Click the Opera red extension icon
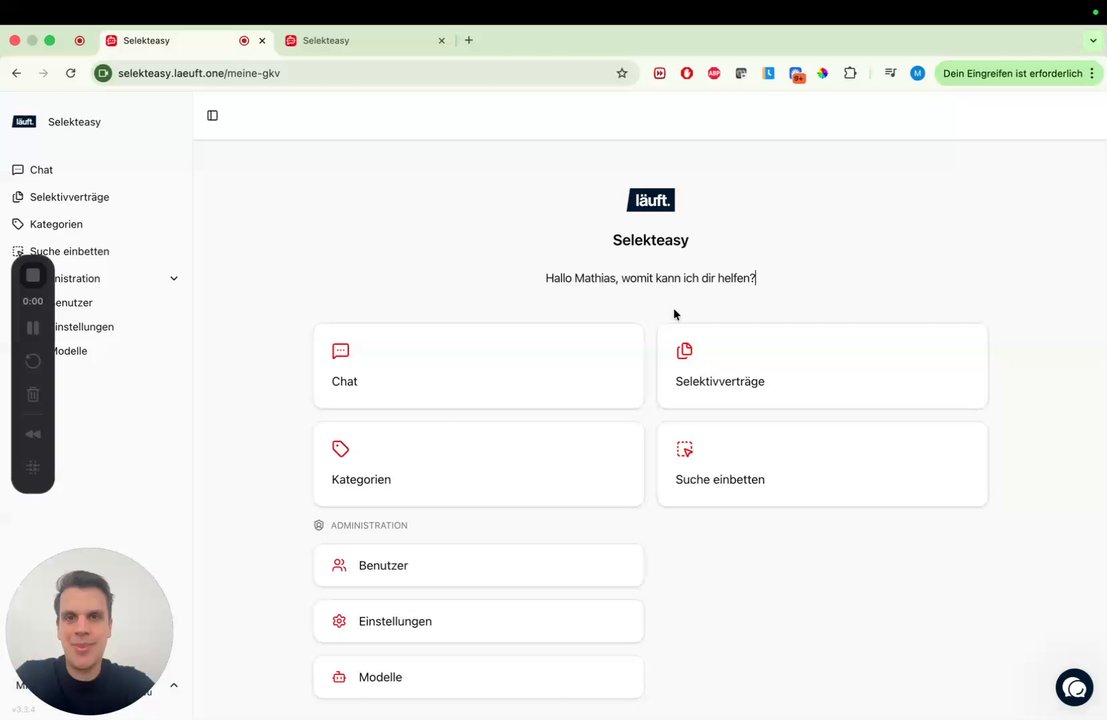The height and width of the screenshot is (720, 1107). coord(686,73)
